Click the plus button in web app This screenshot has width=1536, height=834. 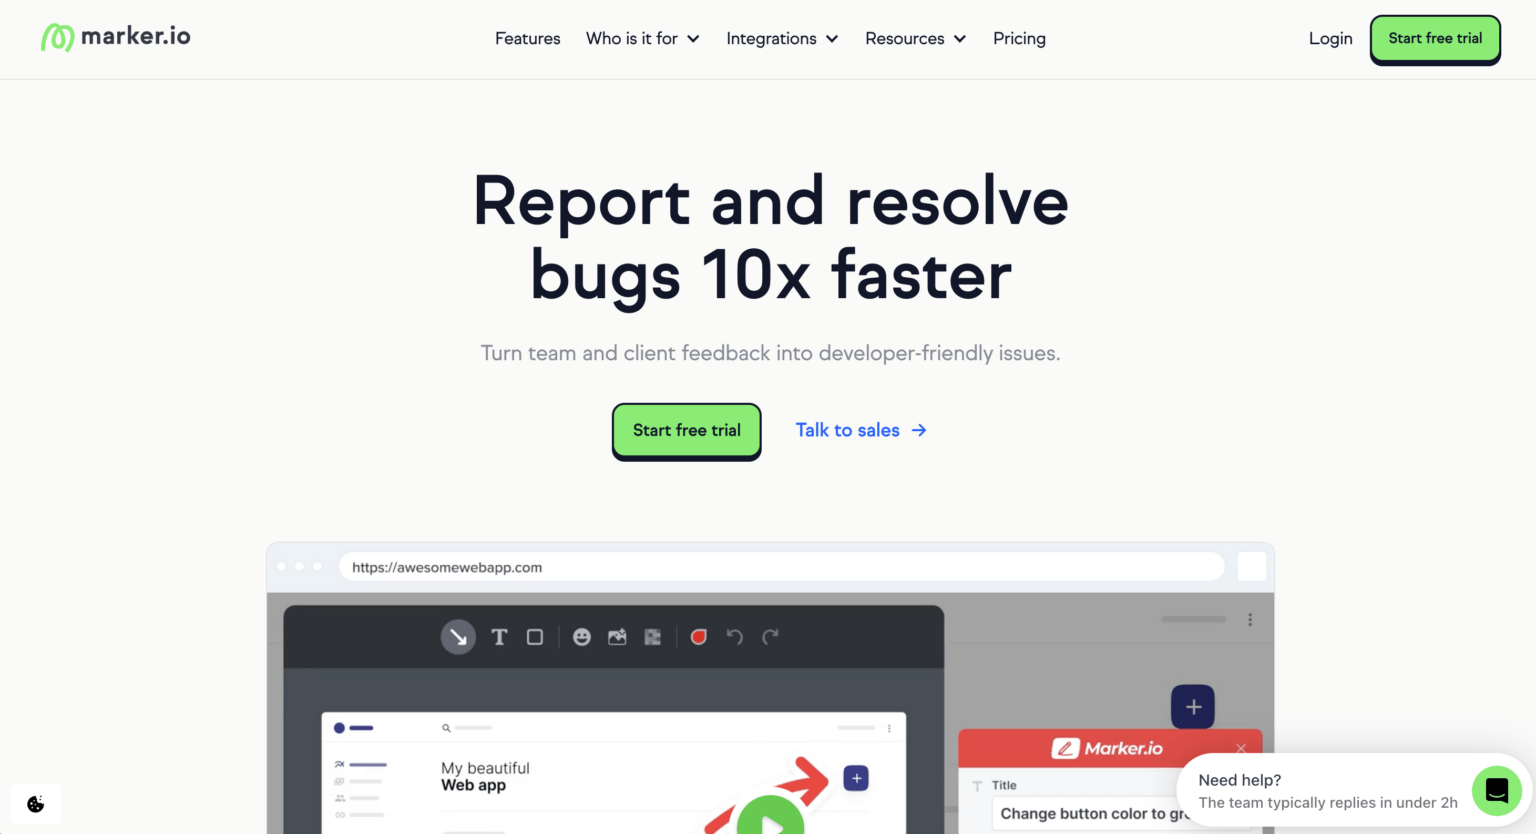click(856, 778)
